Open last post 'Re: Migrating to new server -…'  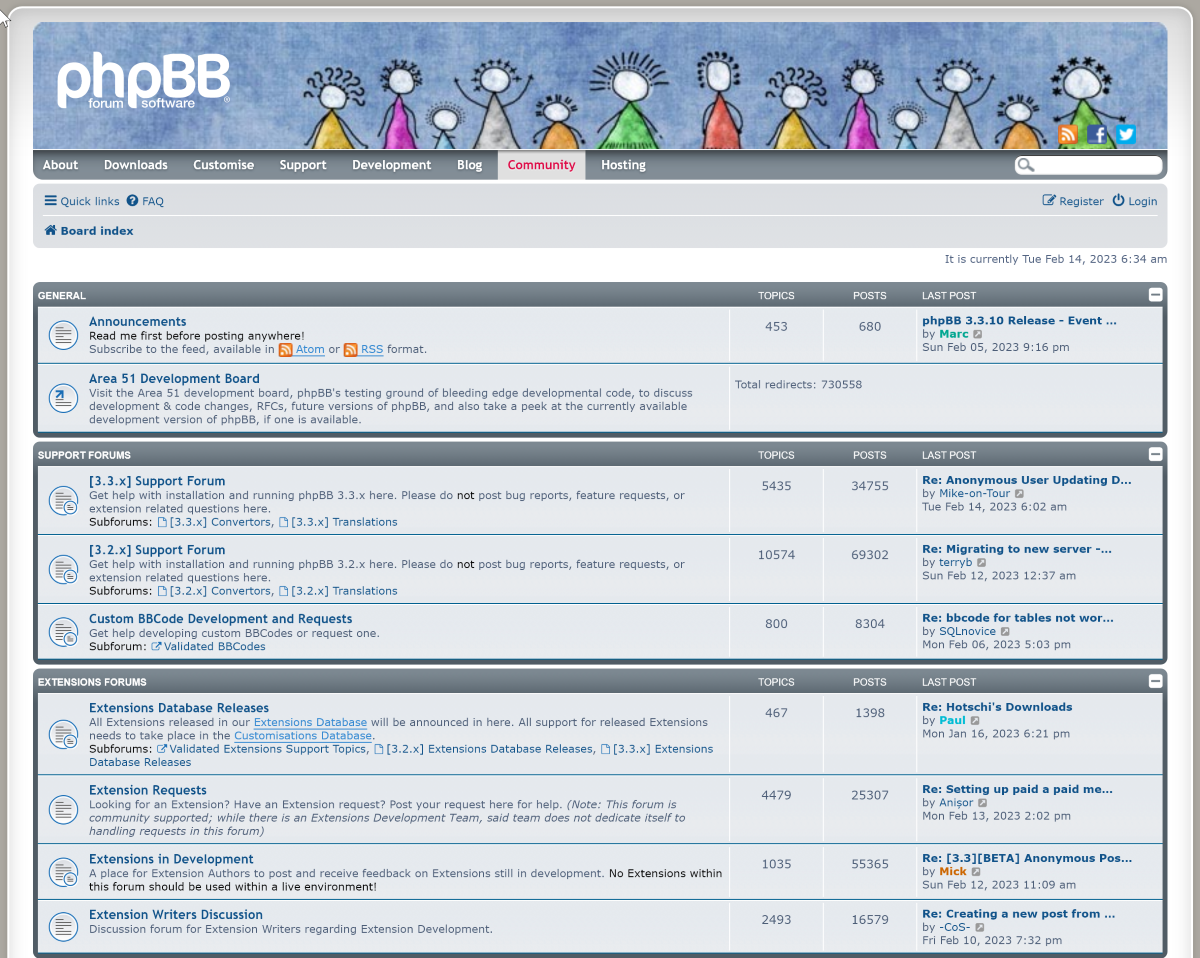1017,549
